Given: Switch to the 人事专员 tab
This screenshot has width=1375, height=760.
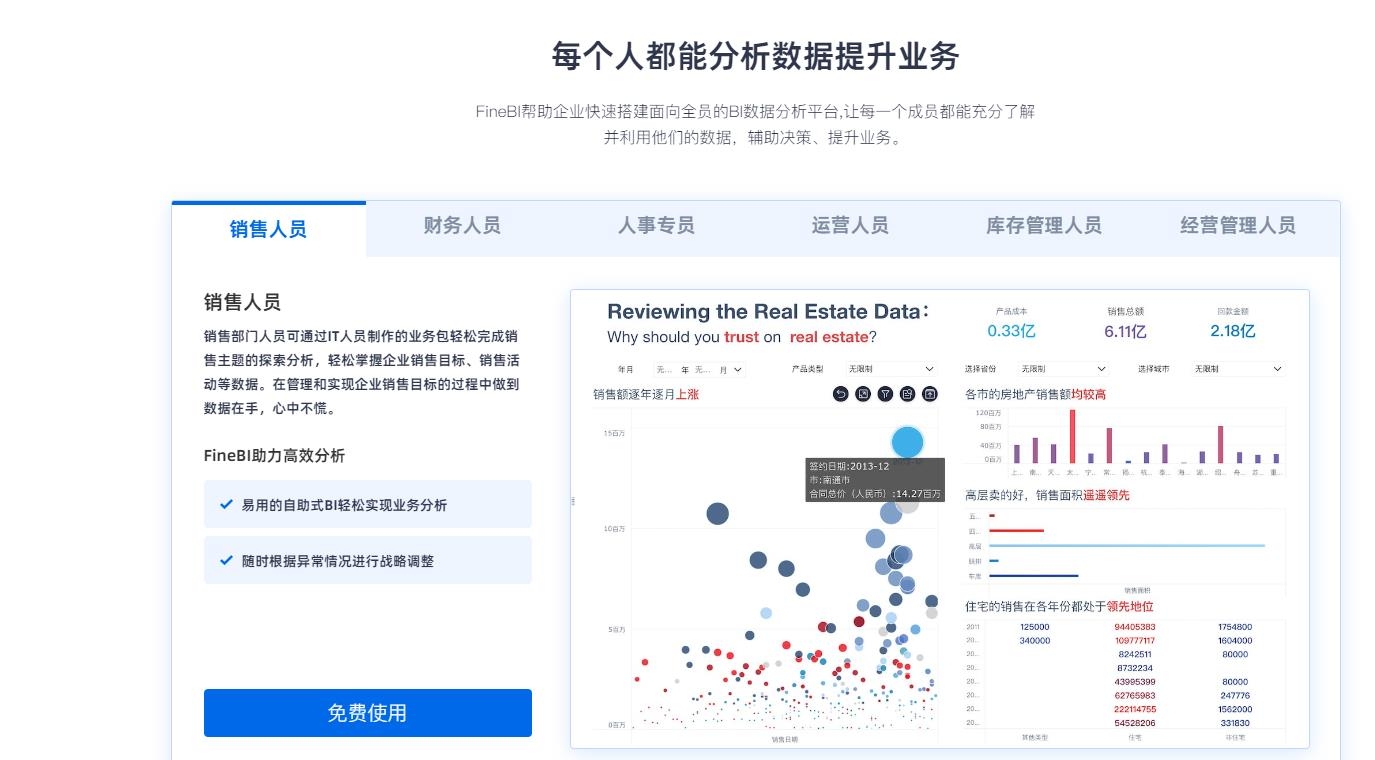Looking at the screenshot, I should pyautogui.click(x=656, y=226).
